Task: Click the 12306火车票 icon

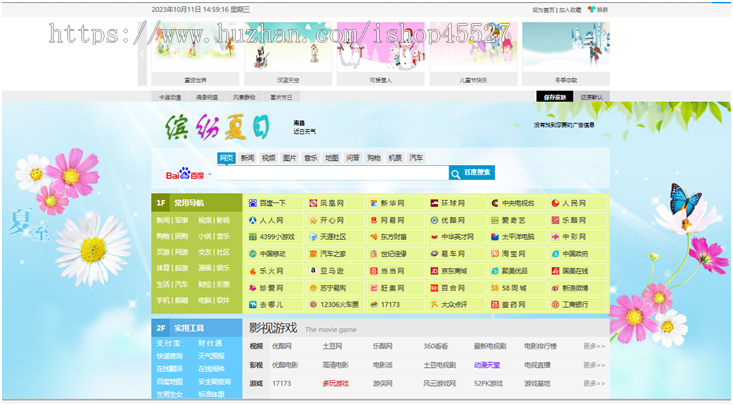Action: pos(313,304)
